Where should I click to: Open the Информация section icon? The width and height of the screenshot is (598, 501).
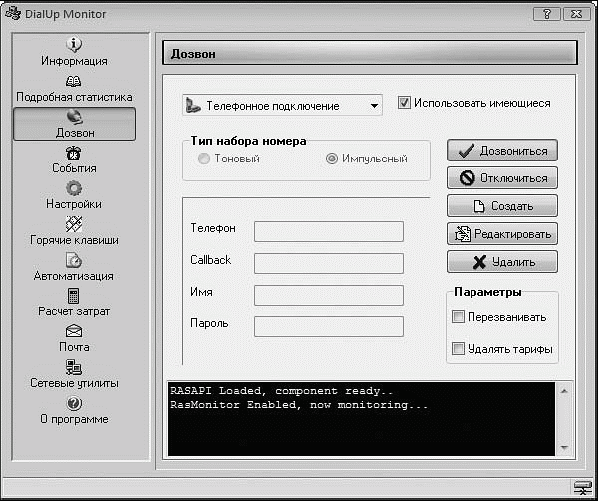tap(74, 44)
